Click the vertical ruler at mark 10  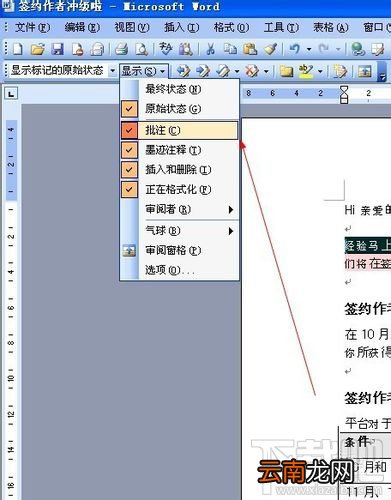tap(11, 378)
